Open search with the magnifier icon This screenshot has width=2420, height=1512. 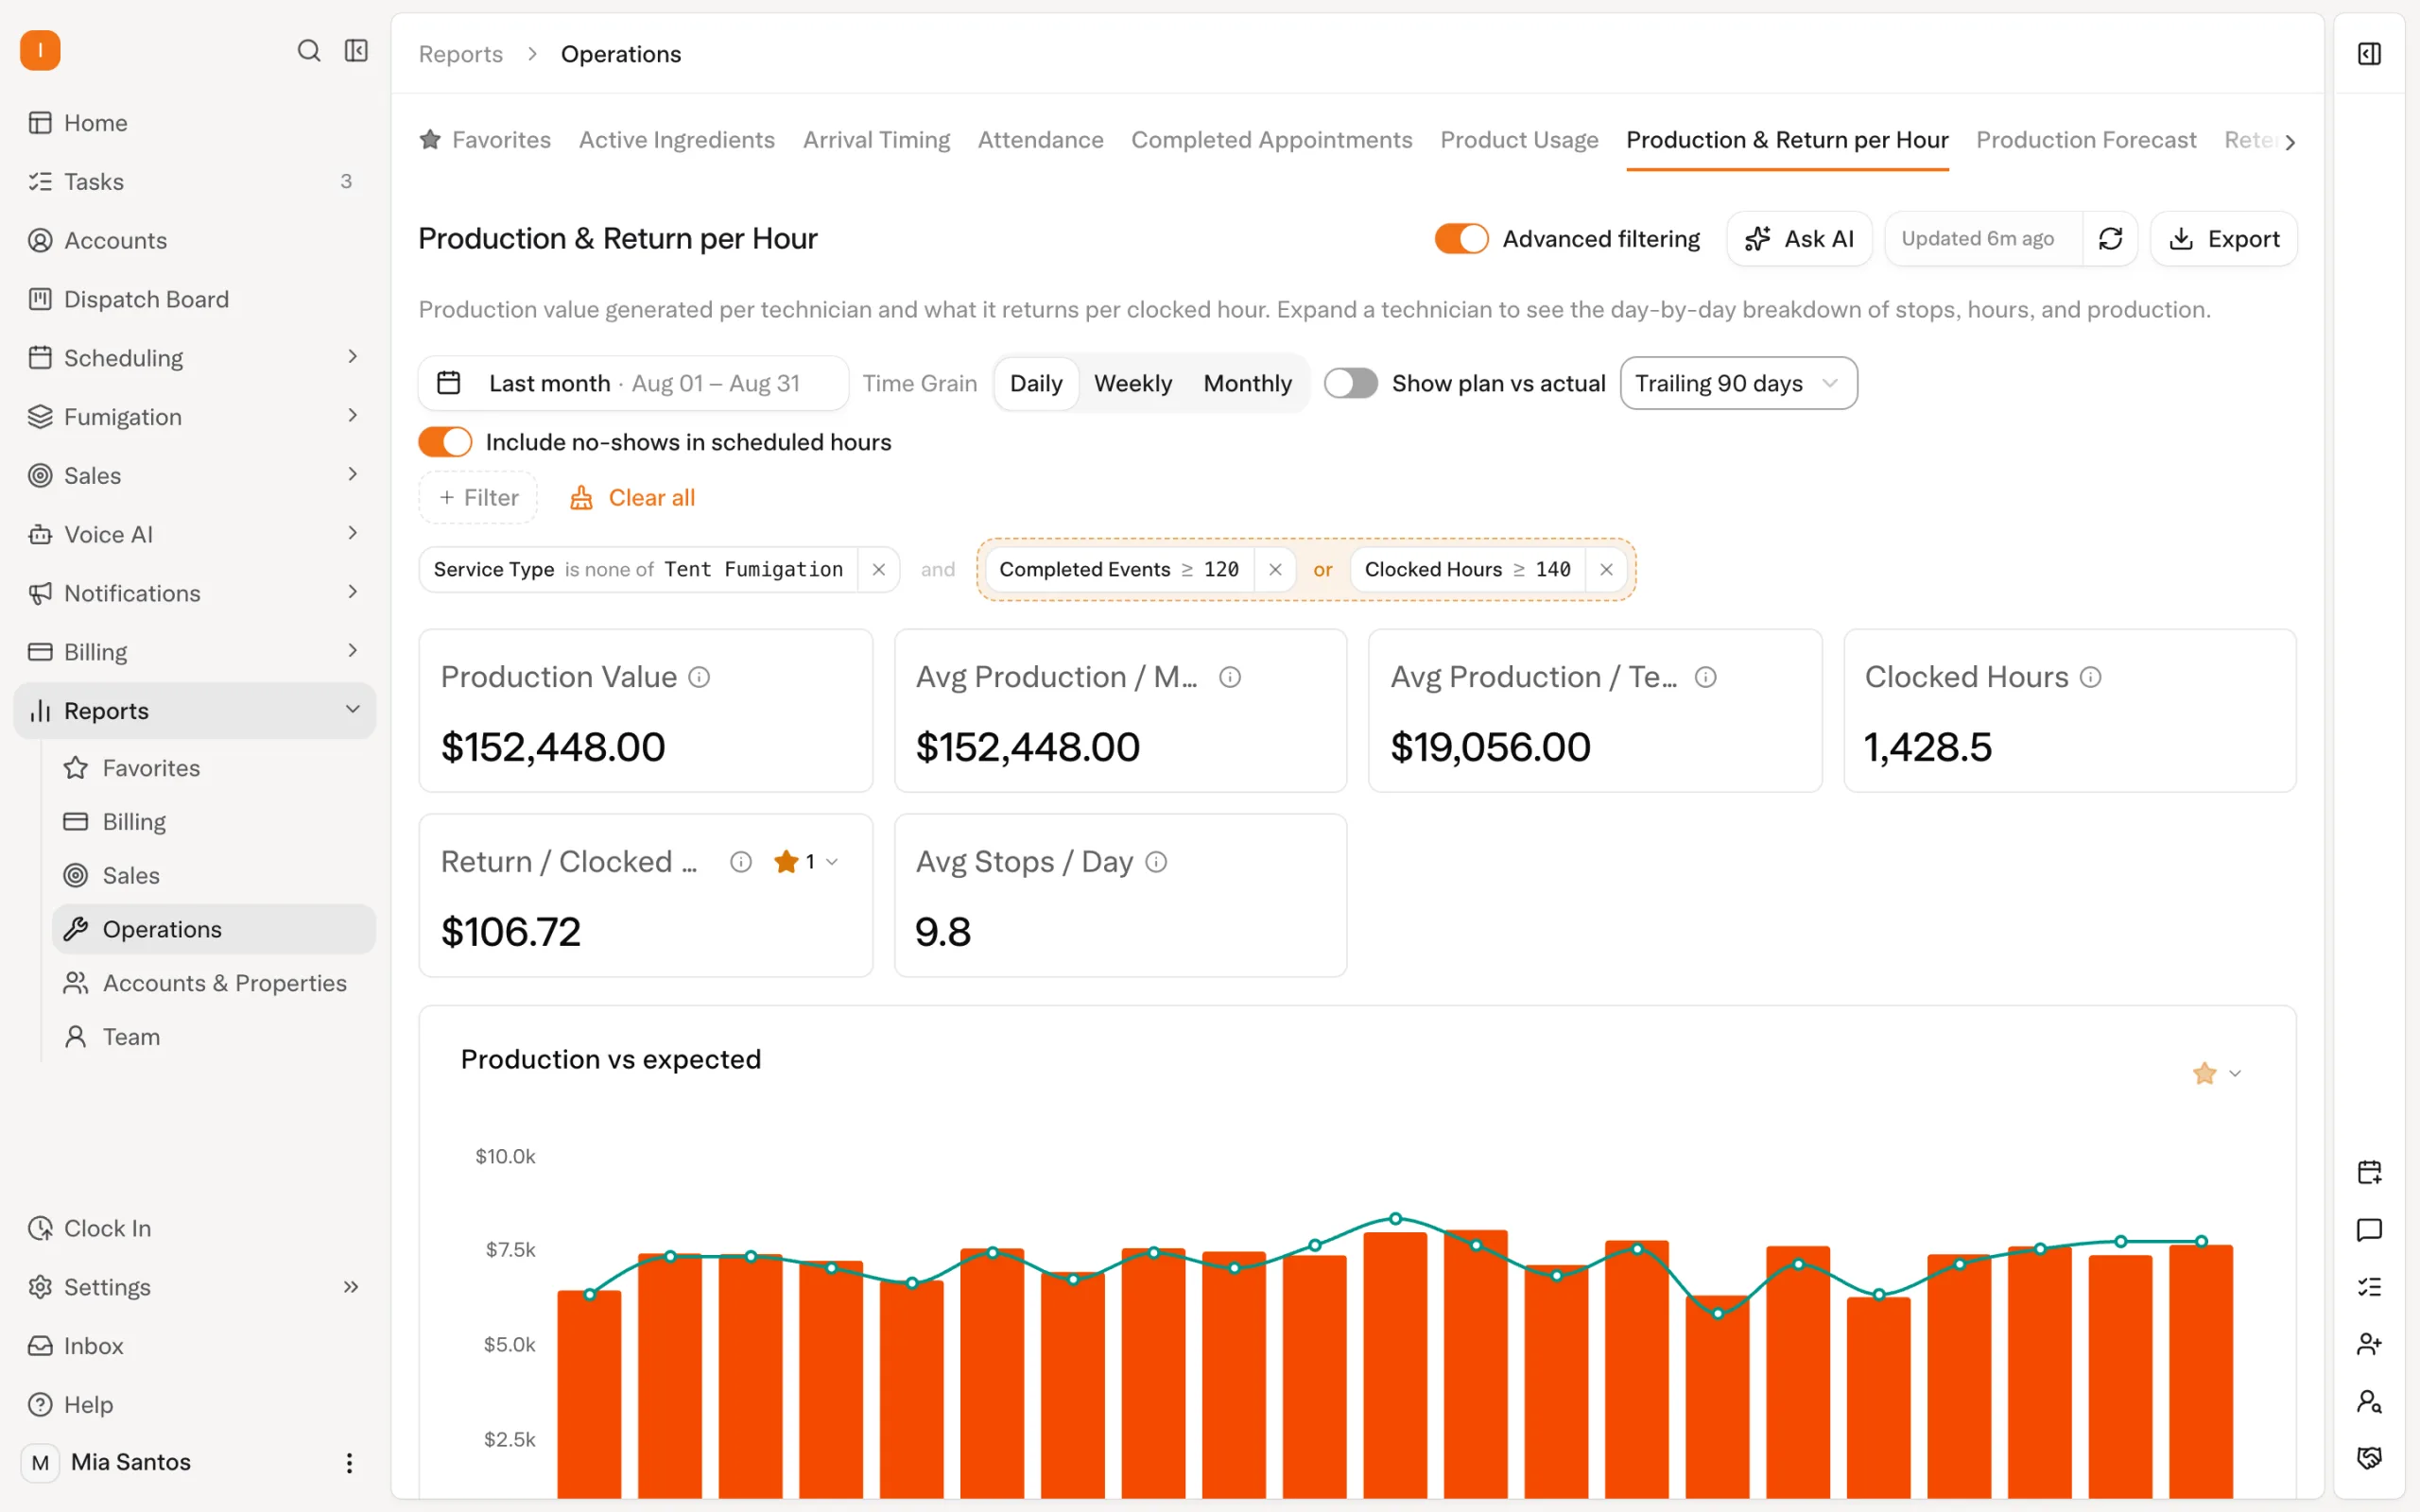[x=309, y=50]
